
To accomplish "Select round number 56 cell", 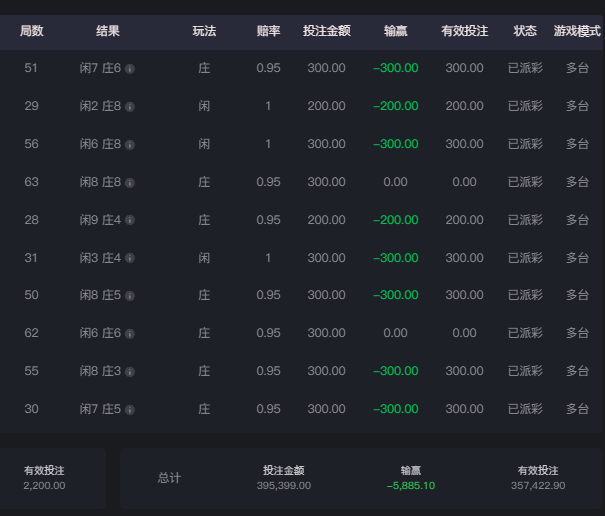I will pos(31,144).
